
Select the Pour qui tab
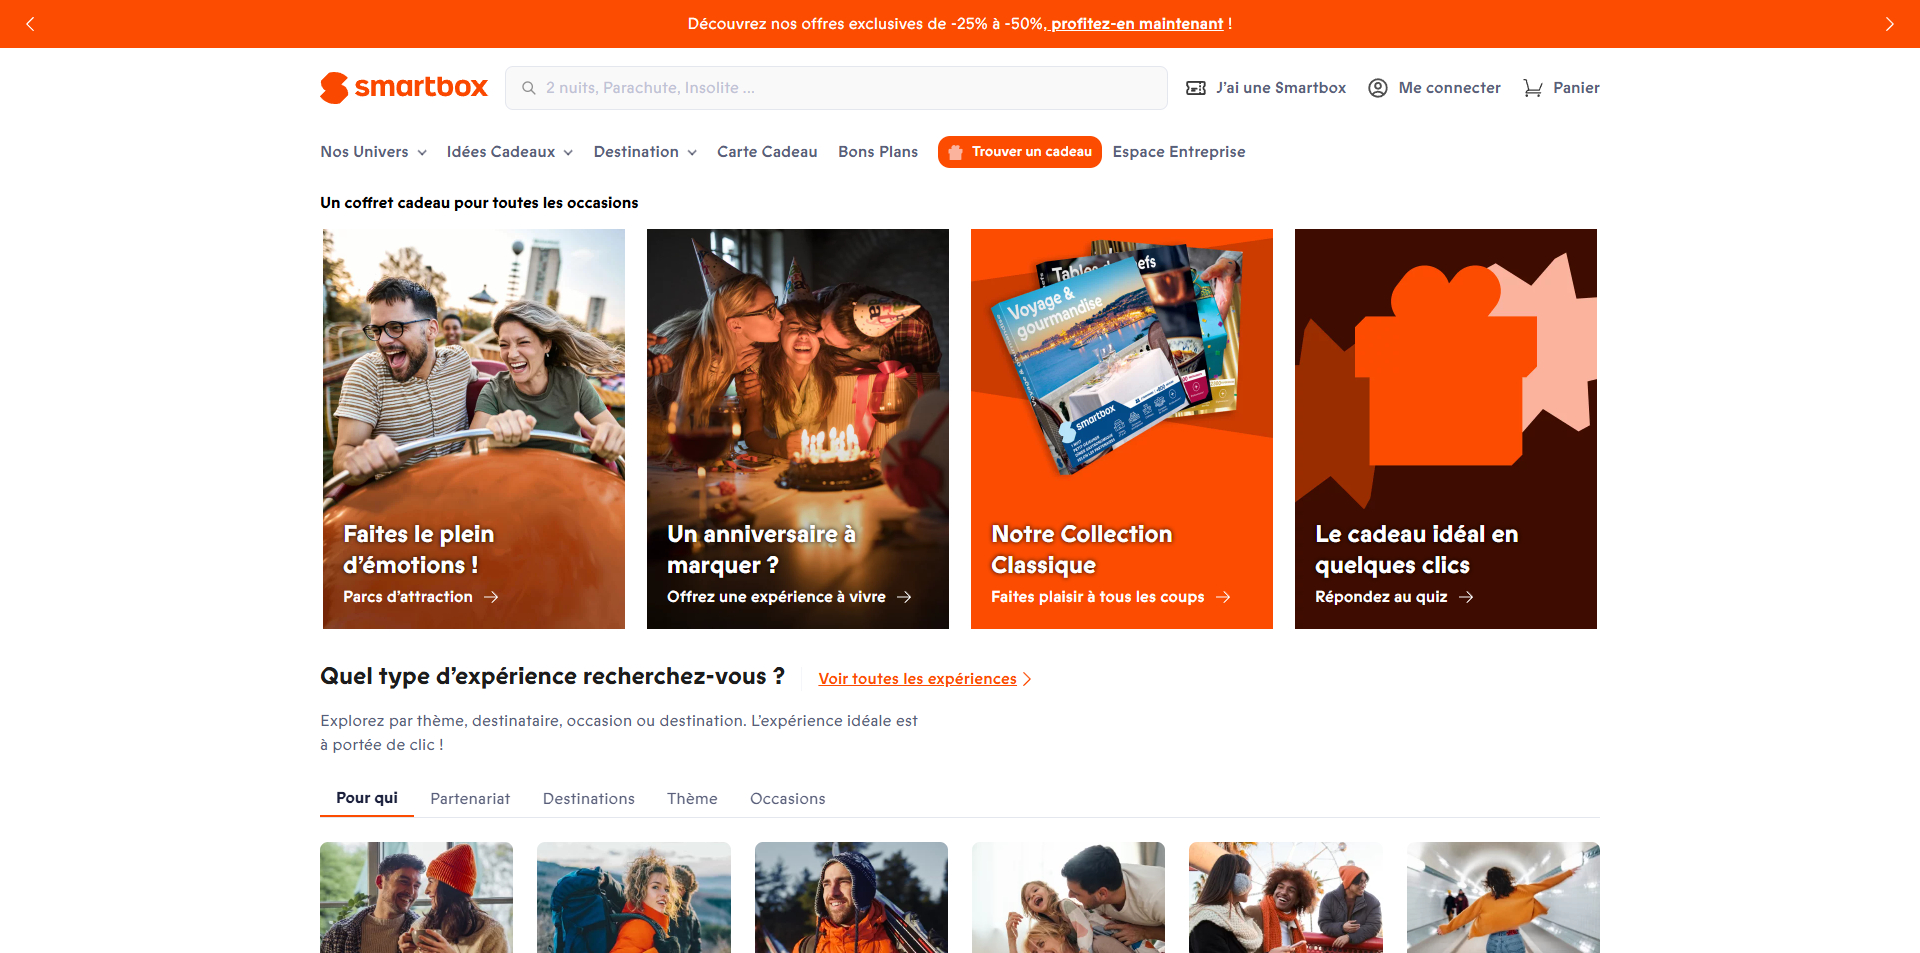[367, 798]
